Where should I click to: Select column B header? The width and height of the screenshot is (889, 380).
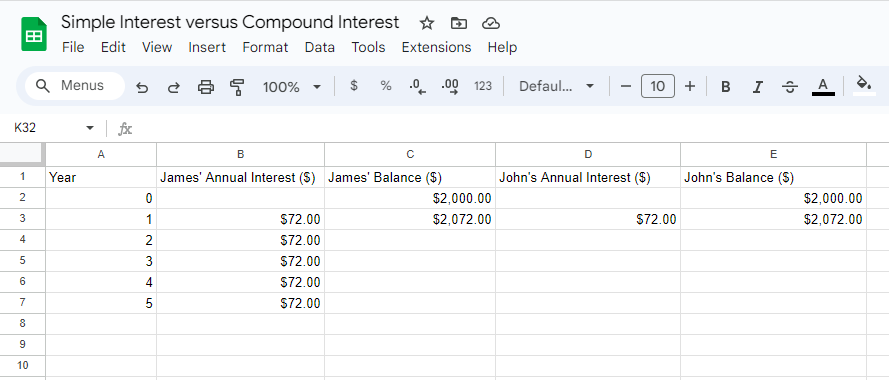tap(240, 154)
